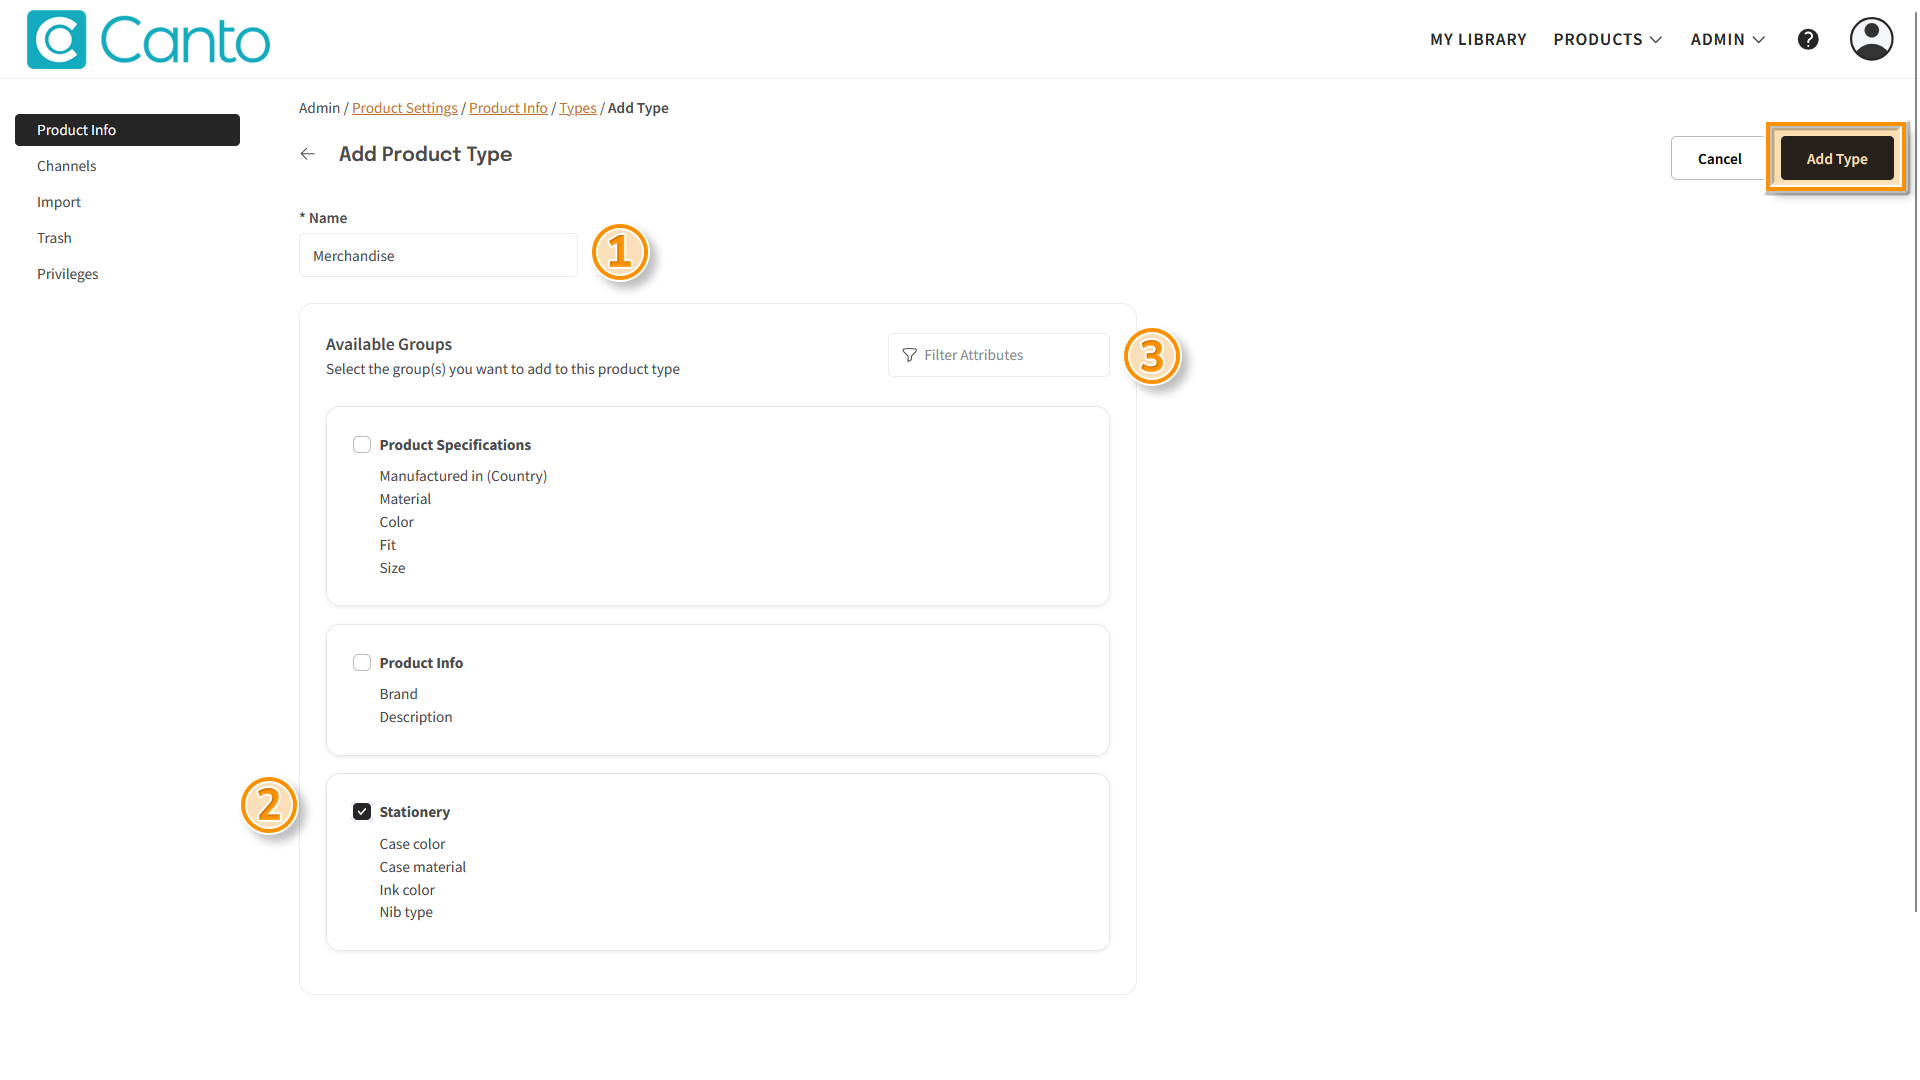Open the user profile avatar
Screen dimensions: 1920x1080
pyautogui.click(x=1871, y=39)
